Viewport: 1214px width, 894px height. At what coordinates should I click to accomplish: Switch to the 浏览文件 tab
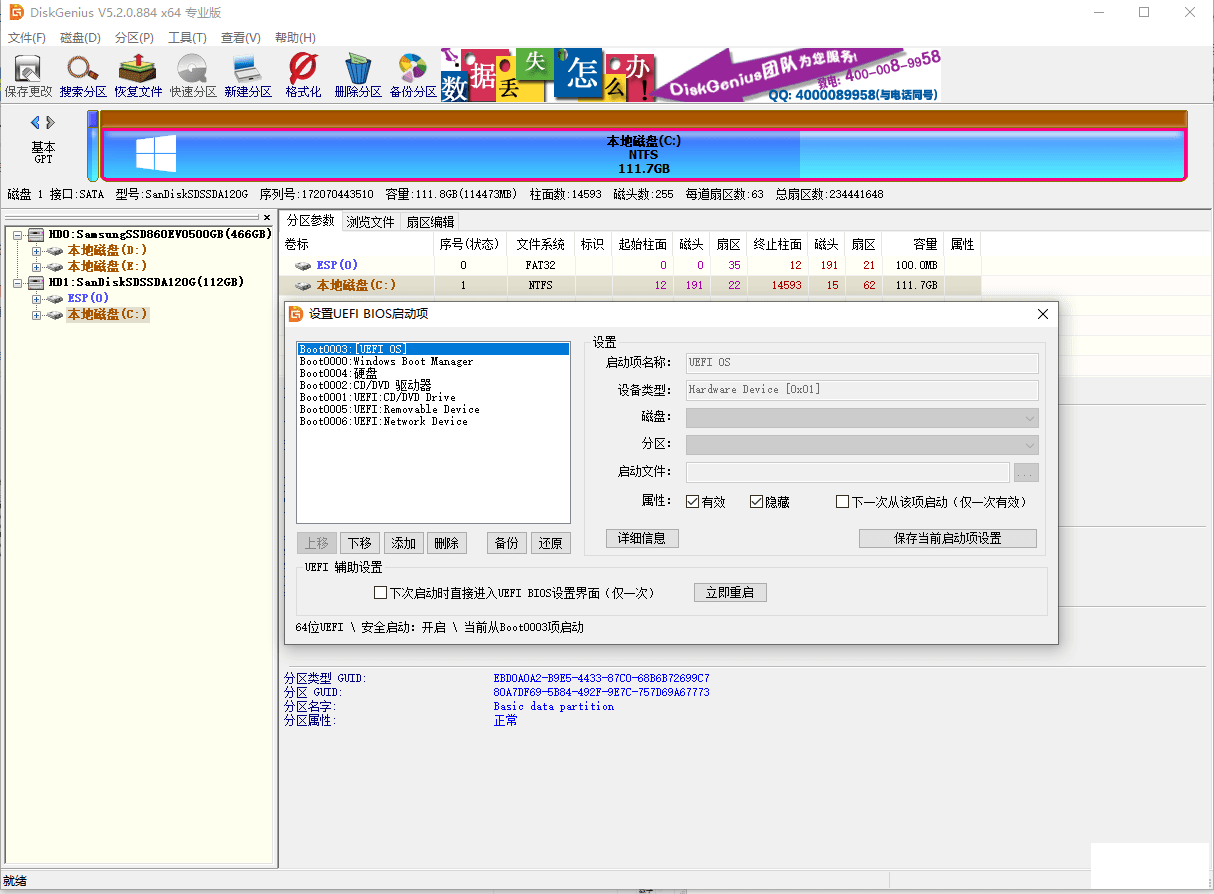pos(370,222)
